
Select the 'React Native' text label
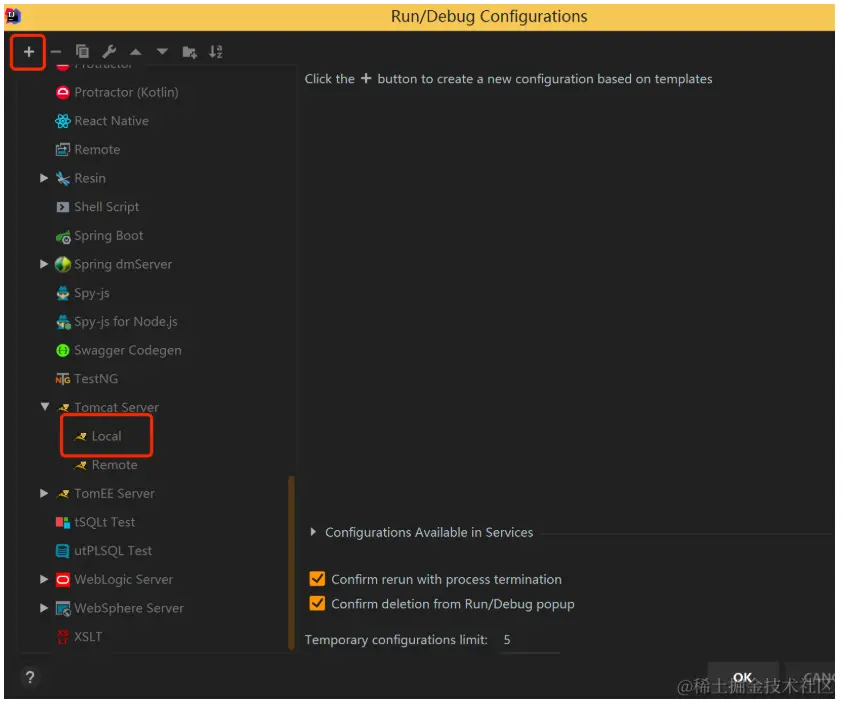pyautogui.click(x=112, y=121)
